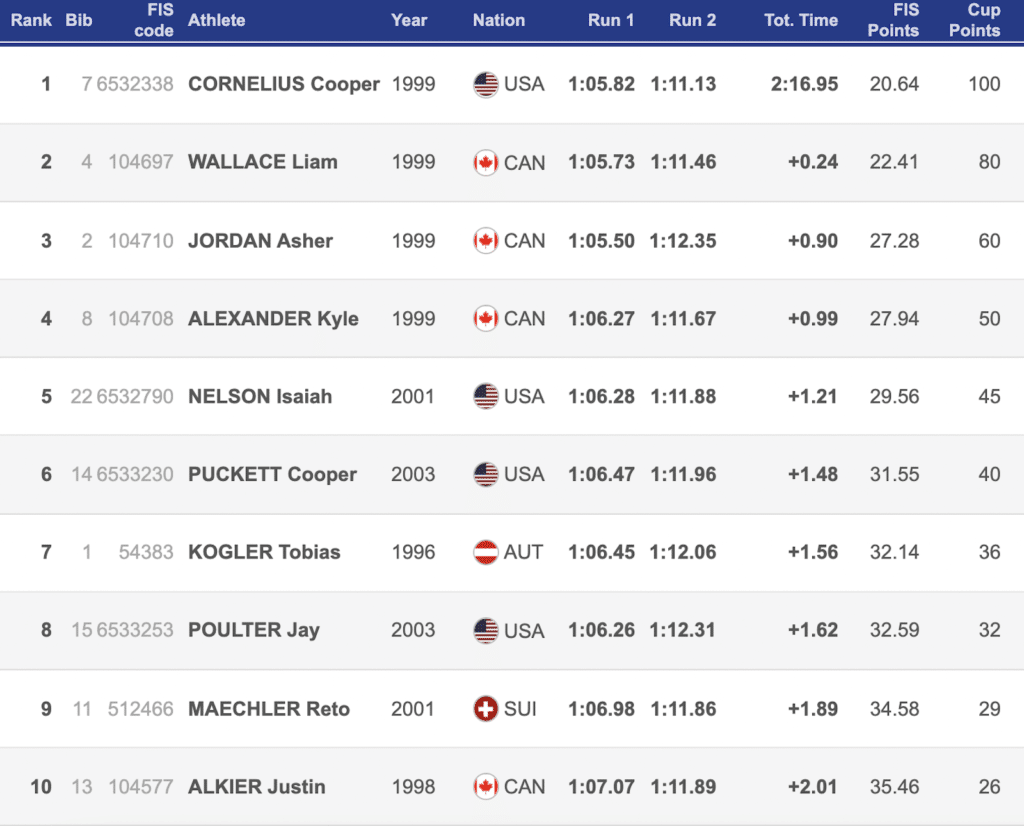The image size is (1024, 826).
Task: Click the Nation column header
Action: 499,20
